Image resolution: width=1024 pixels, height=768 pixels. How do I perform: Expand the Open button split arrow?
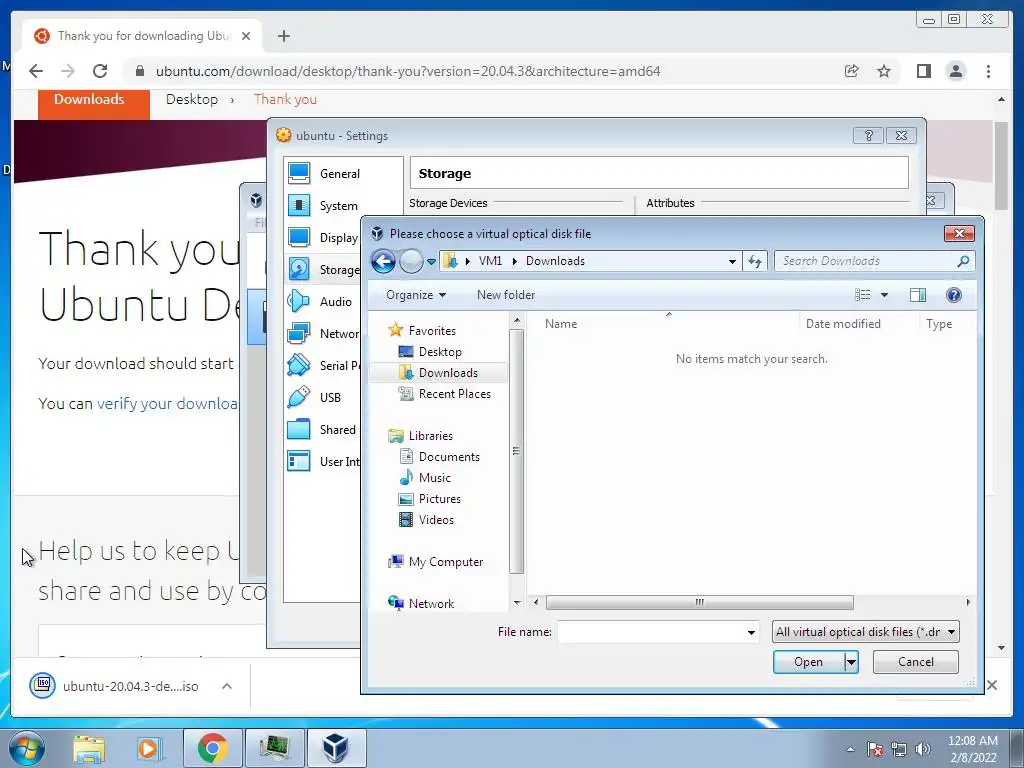tap(851, 662)
